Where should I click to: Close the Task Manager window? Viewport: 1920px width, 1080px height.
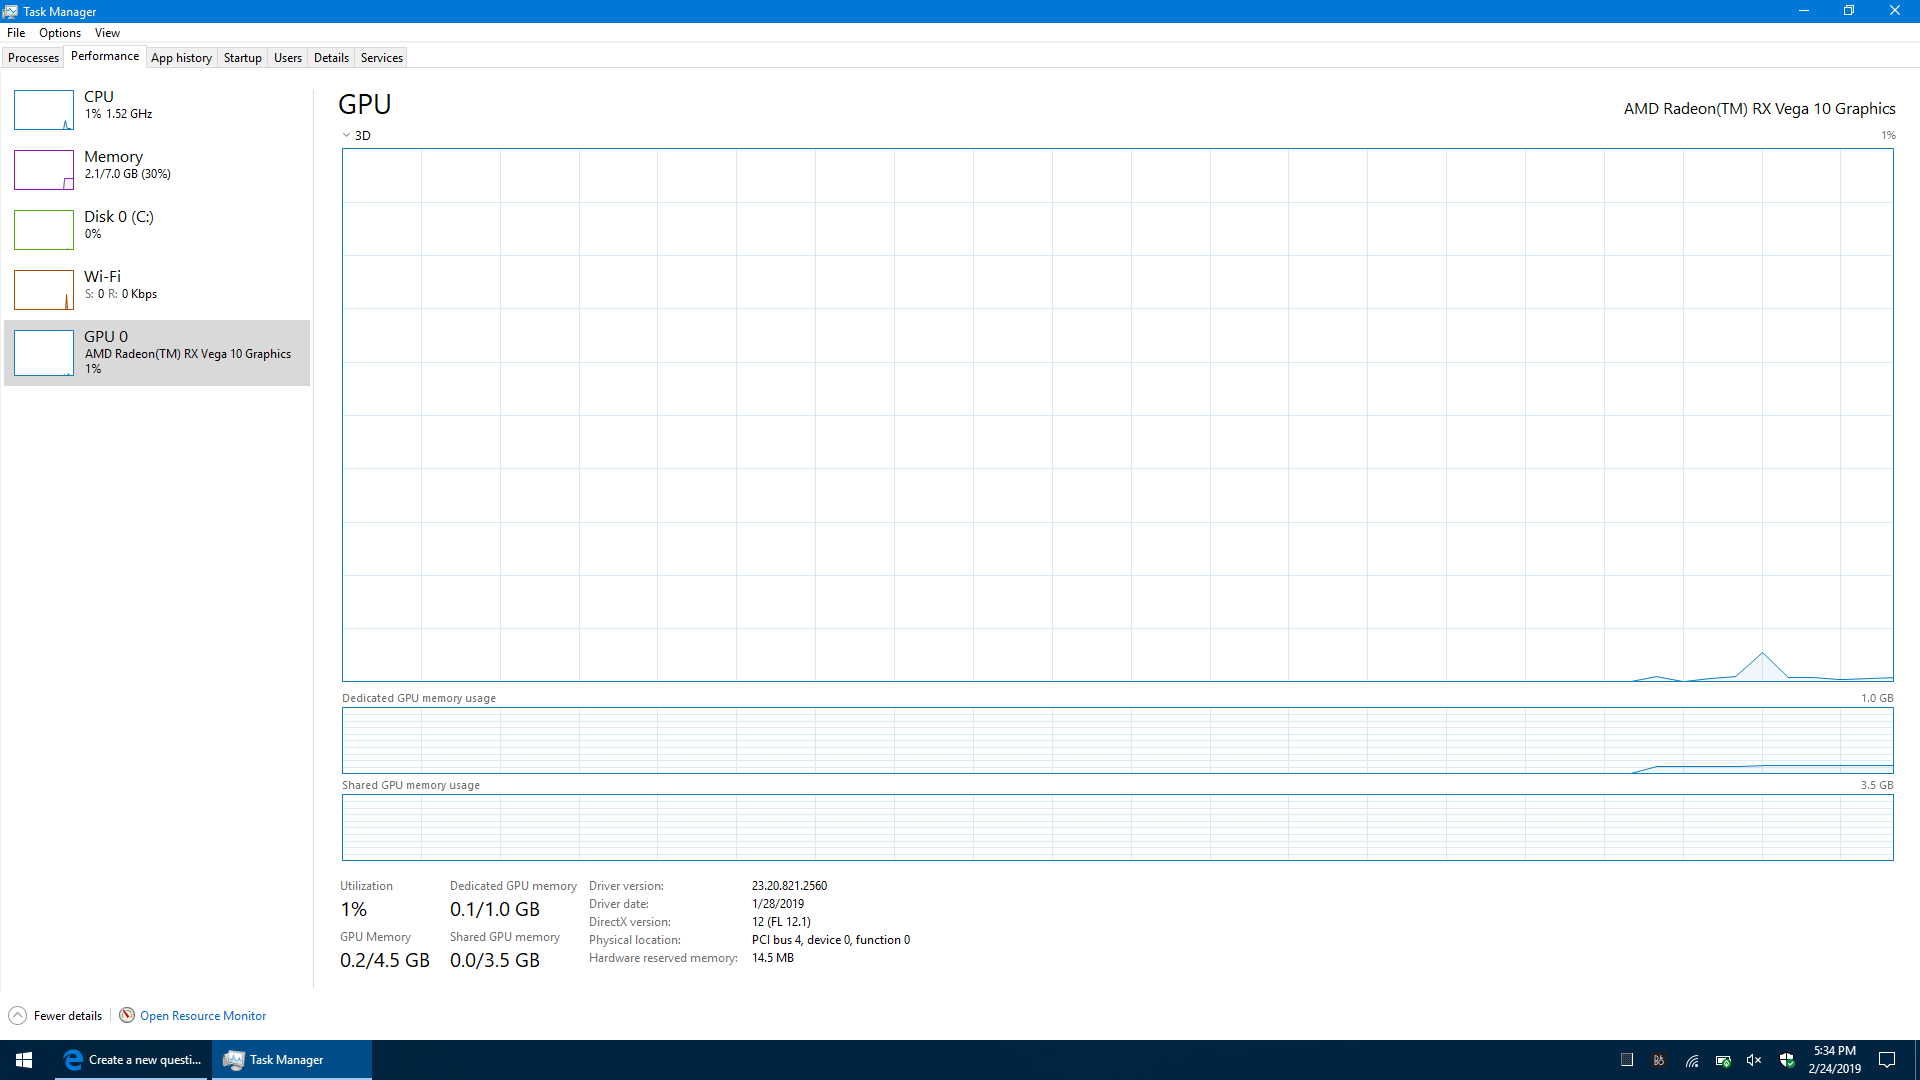[x=1895, y=11]
